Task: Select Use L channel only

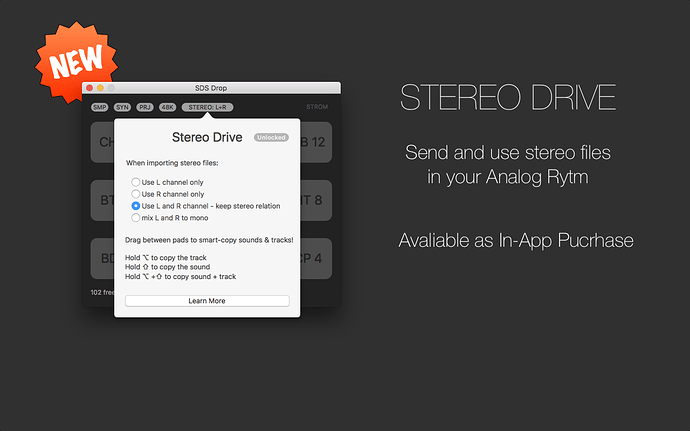Action: 167,182
